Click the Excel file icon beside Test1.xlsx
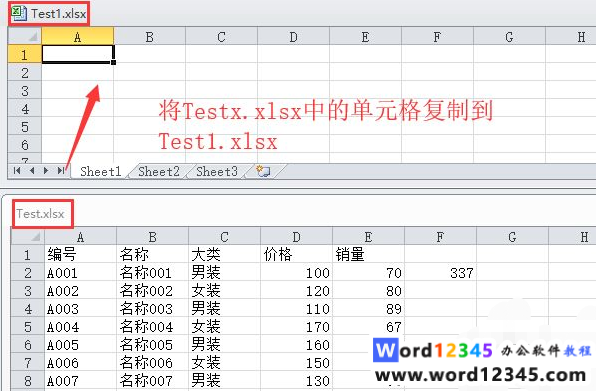This screenshot has width=596, height=391. click(18, 13)
